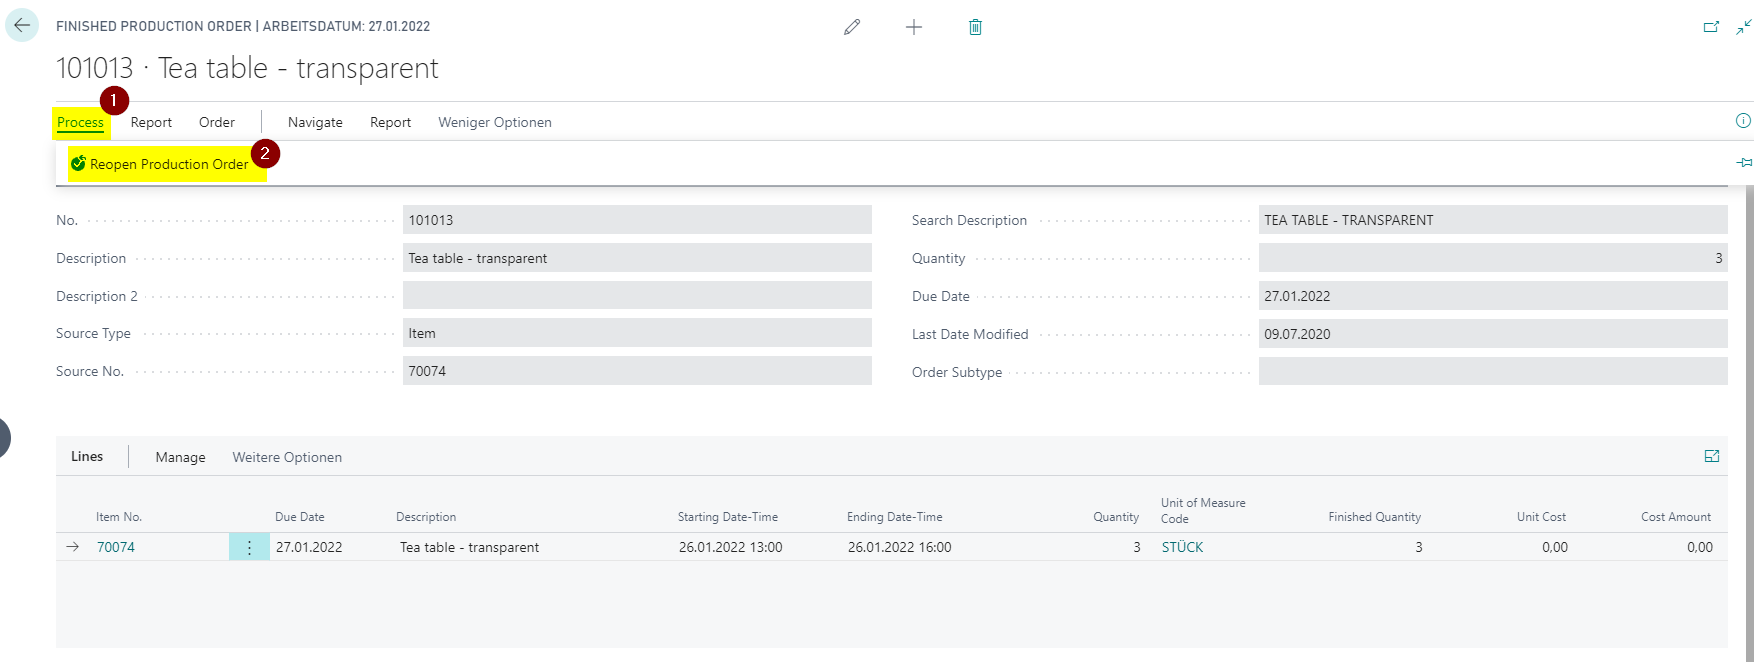Click Last Date Modified field 09.07.2020
Screen dimensions: 1754x662
(1493, 334)
